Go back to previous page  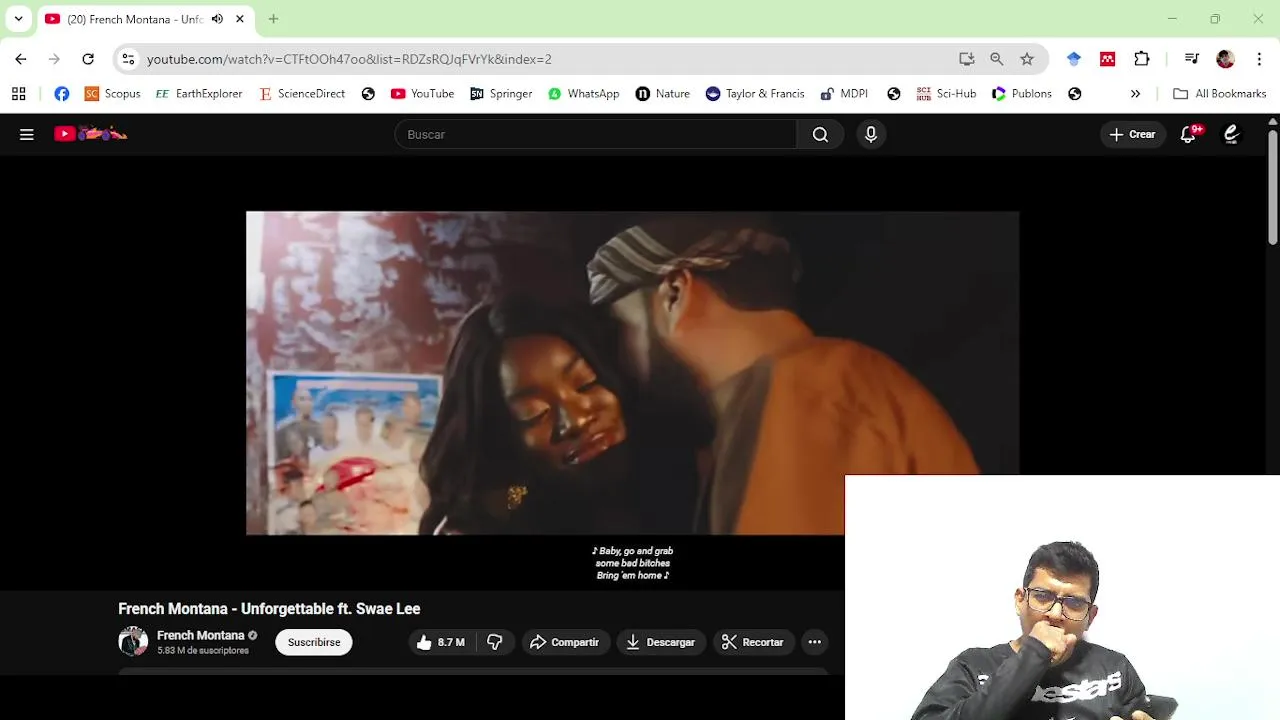(21, 59)
